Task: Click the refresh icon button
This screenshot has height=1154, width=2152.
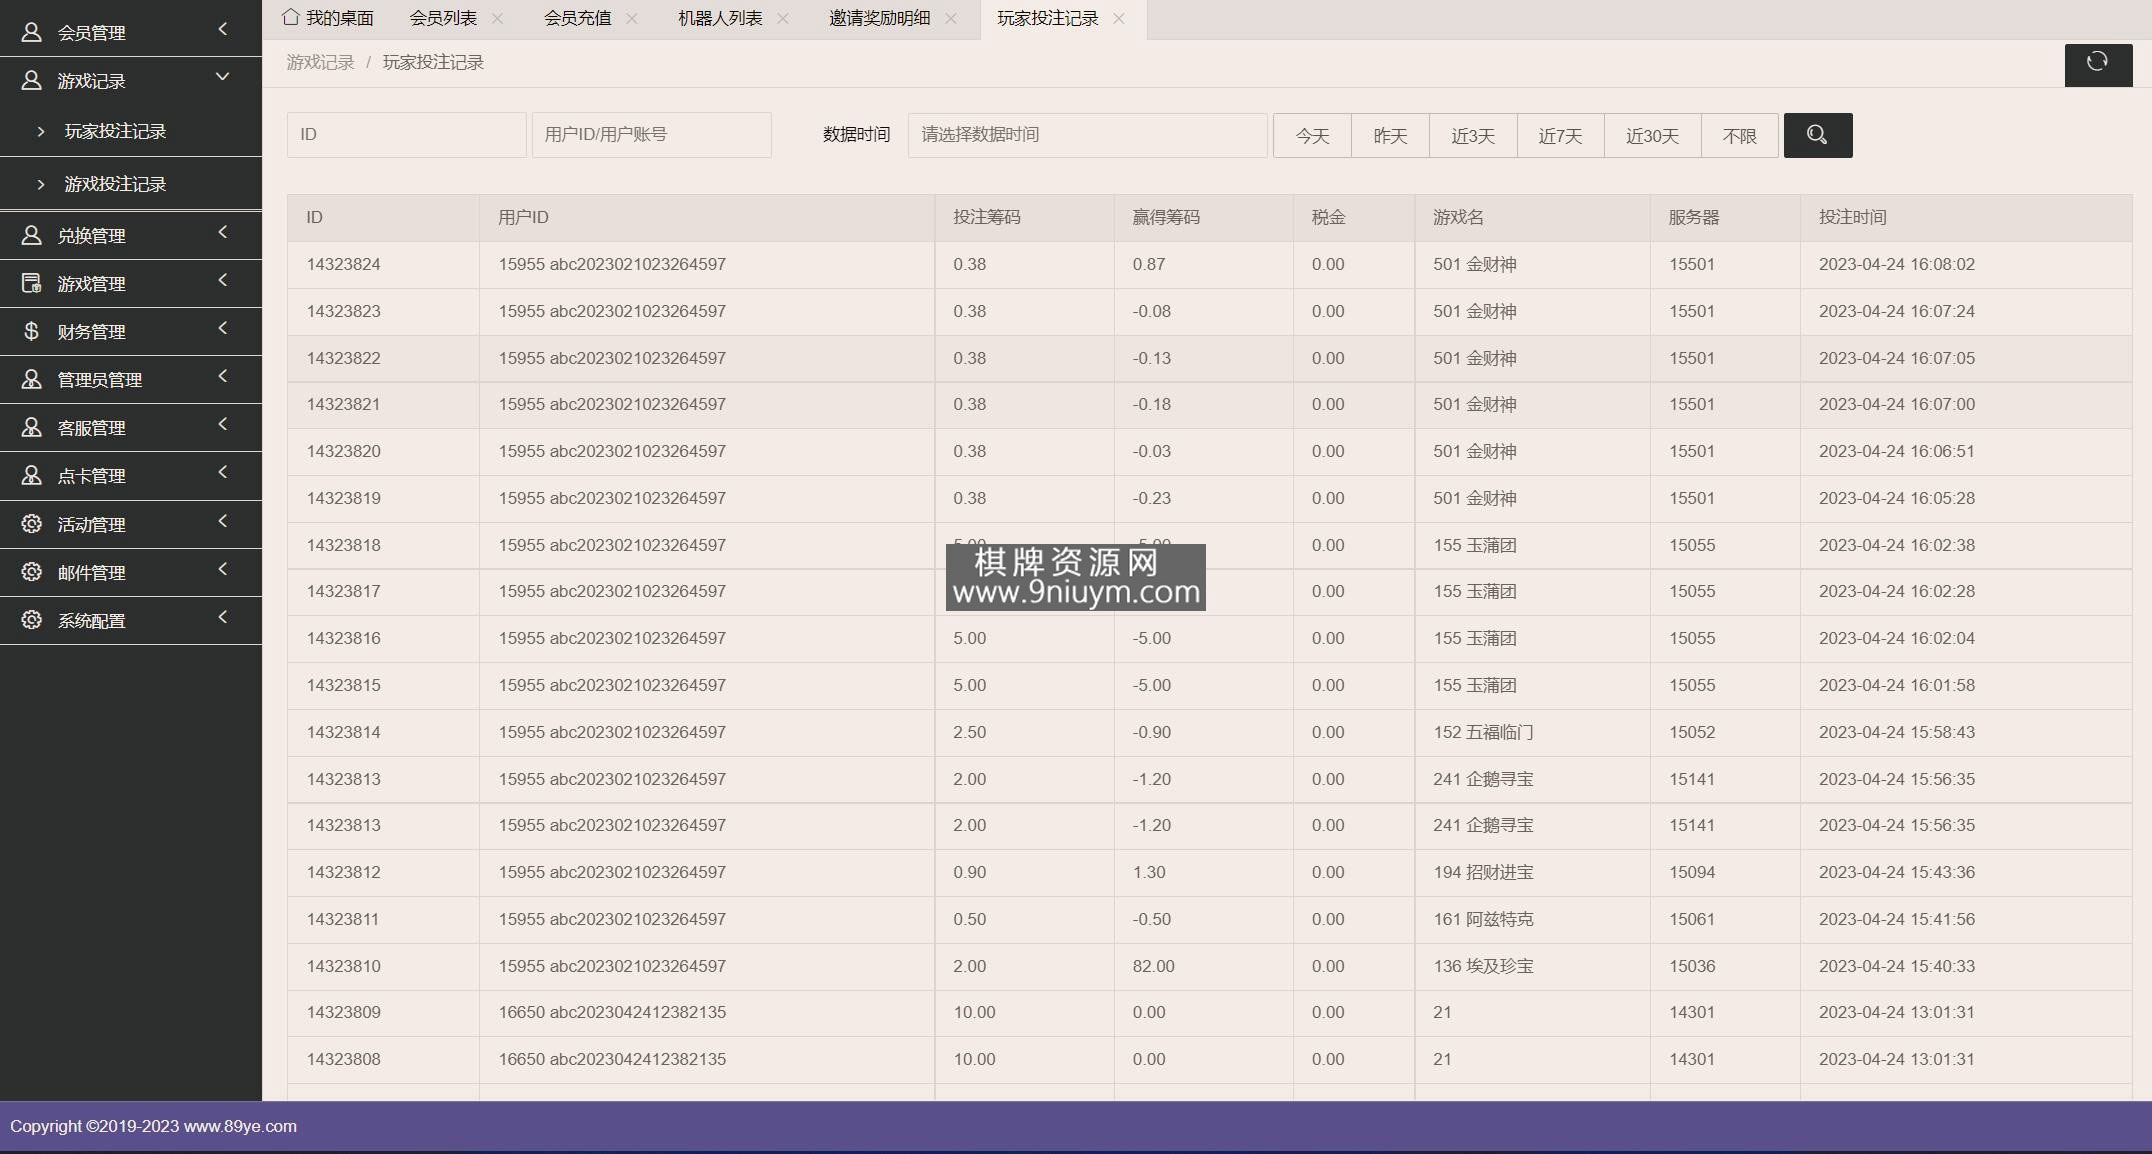Action: 2097,63
